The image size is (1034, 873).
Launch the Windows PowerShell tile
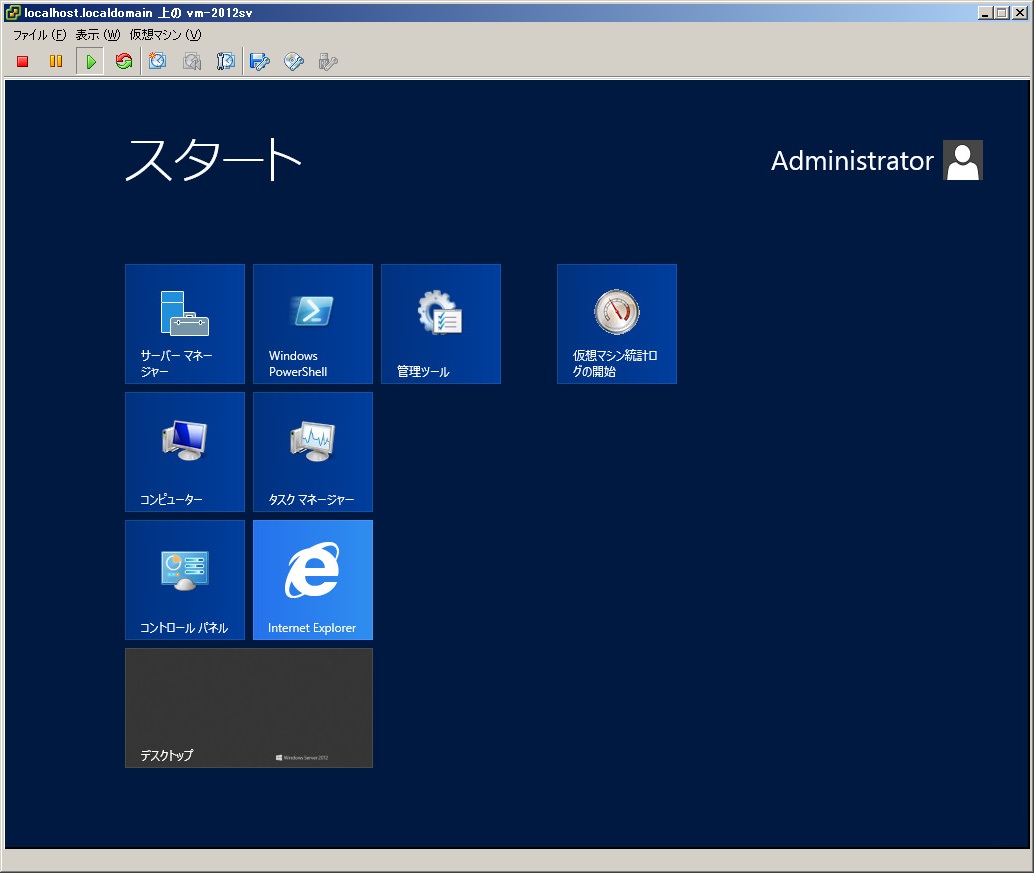[313, 324]
